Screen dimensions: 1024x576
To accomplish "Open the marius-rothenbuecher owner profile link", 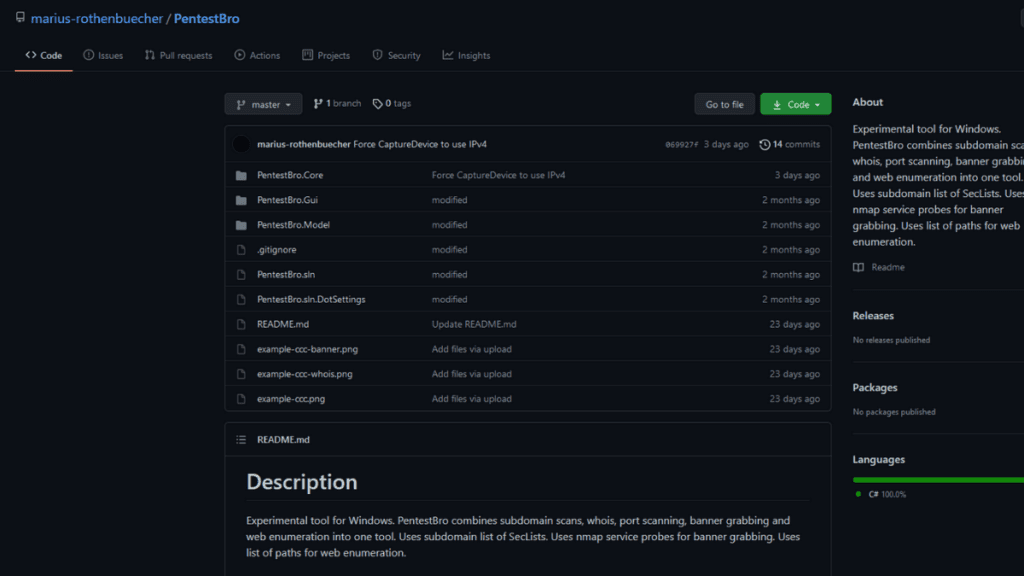I will click(x=97, y=18).
